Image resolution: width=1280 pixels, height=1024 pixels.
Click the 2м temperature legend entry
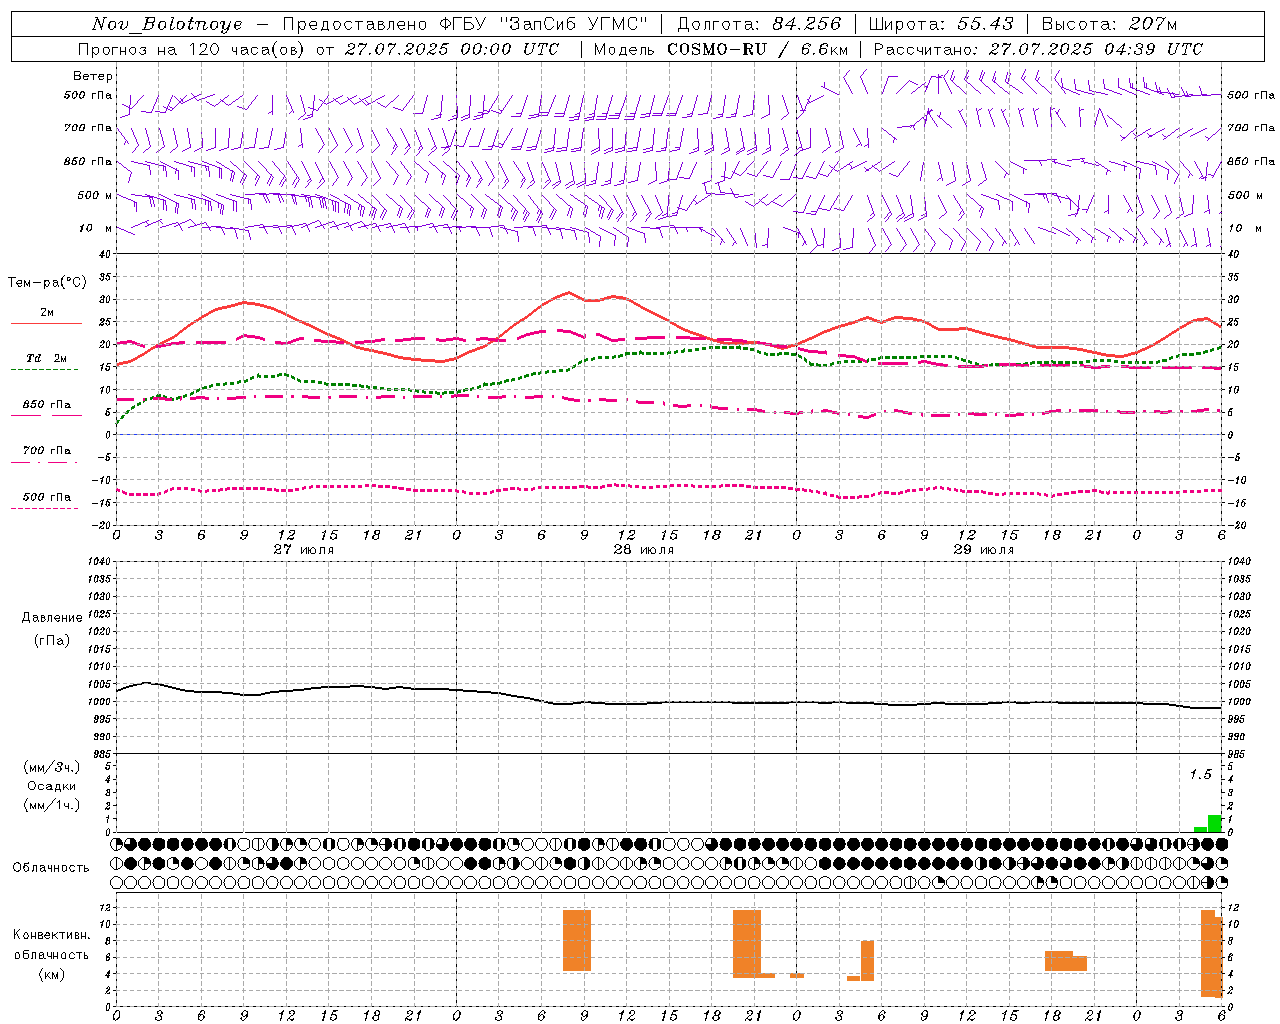[47, 313]
